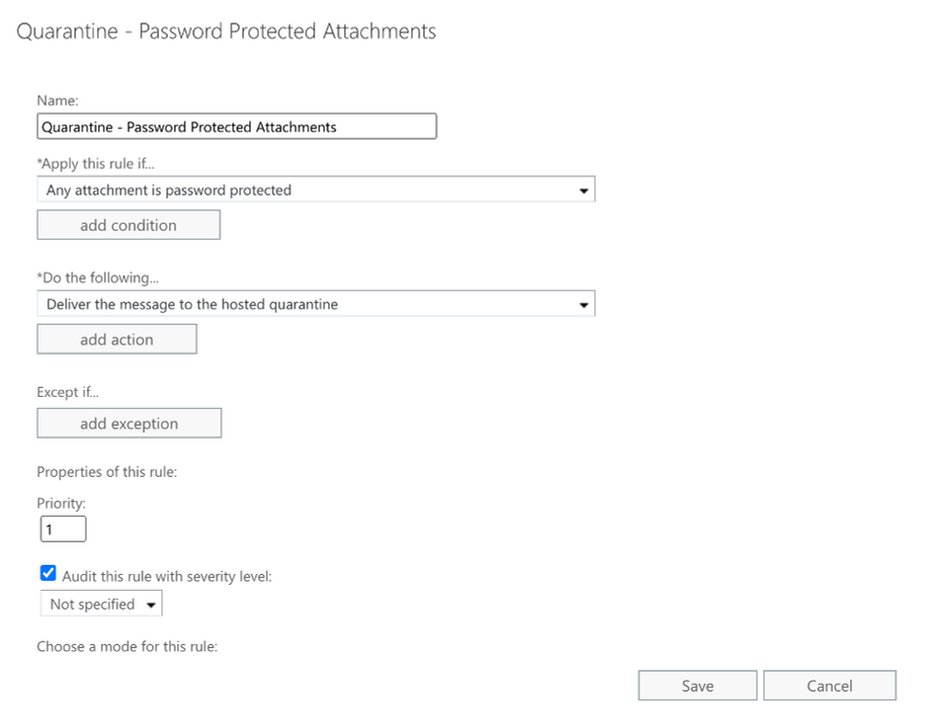Viewport: 925px width, 721px height.
Task: Open 'Deliver the message to the hosted quarantine' dropdown
Action: pyautogui.click(x=316, y=304)
